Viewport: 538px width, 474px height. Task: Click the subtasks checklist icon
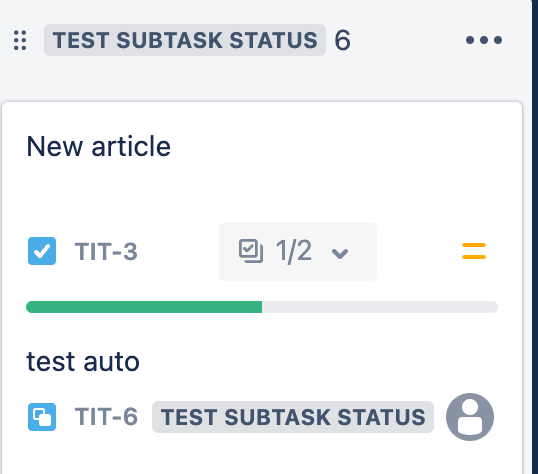point(251,251)
